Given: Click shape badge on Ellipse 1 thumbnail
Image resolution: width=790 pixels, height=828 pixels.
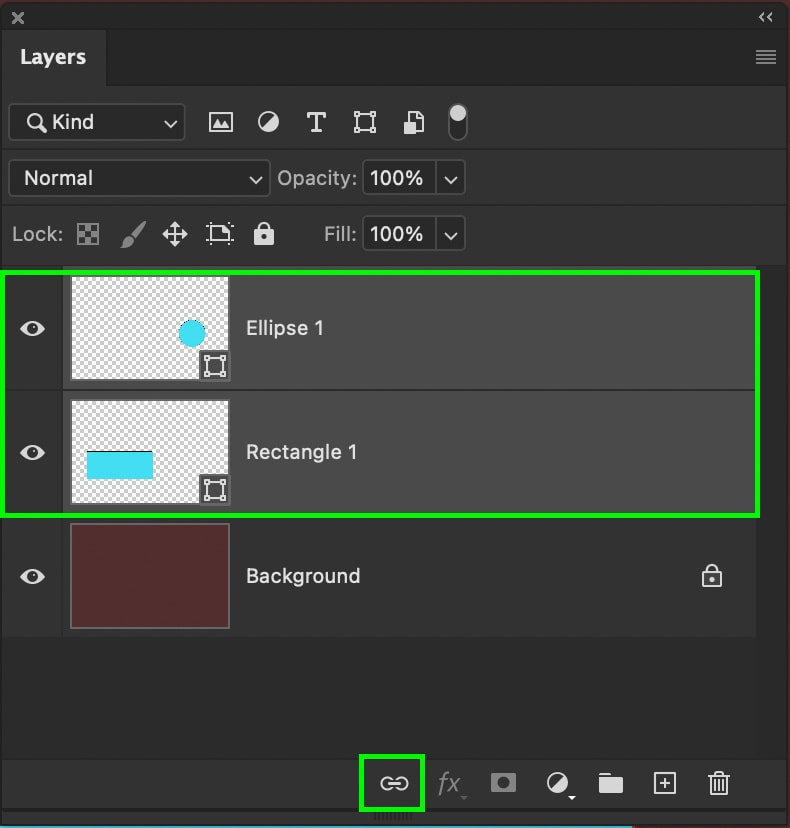Looking at the screenshot, I should click(x=215, y=365).
